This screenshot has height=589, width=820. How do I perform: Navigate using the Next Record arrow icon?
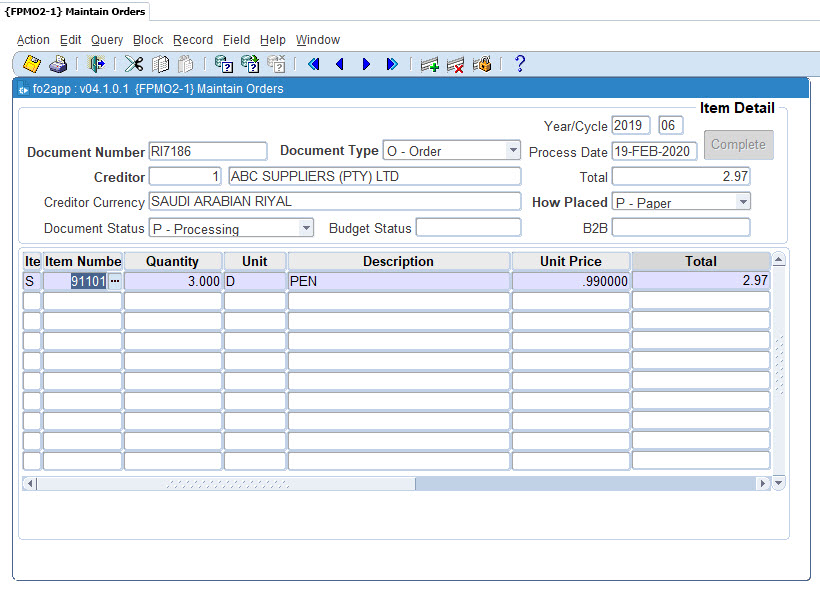[367, 63]
